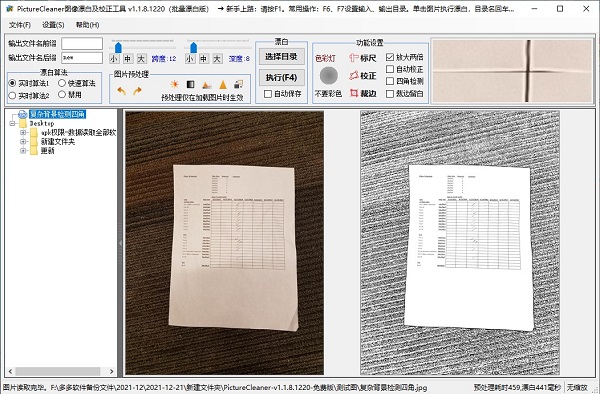This screenshot has height=394, width=600.
Task: Click the 不要彩色 label
Action: [328, 93]
